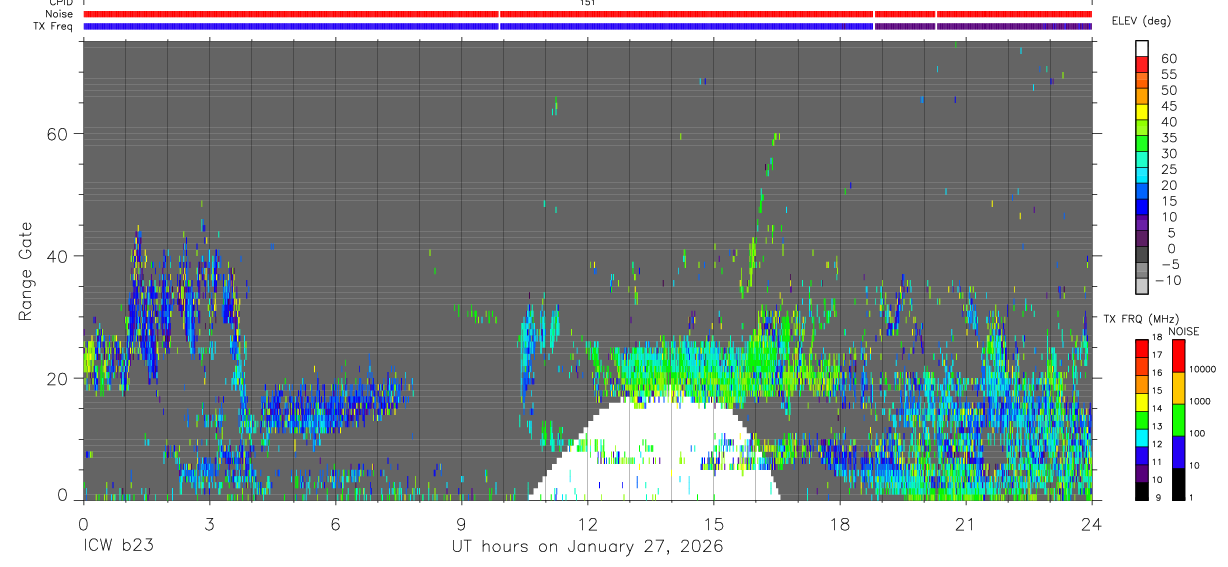Click the 1000 label on the NOISE scale
The width and height of the screenshot is (1228, 567).
click(x=1200, y=401)
